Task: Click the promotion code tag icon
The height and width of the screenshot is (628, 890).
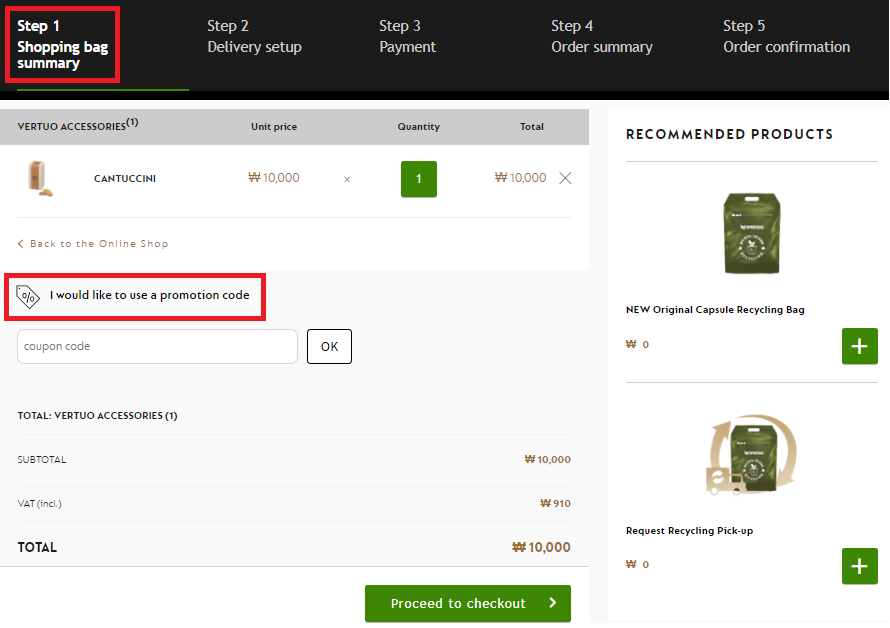Action: (27, 296)
